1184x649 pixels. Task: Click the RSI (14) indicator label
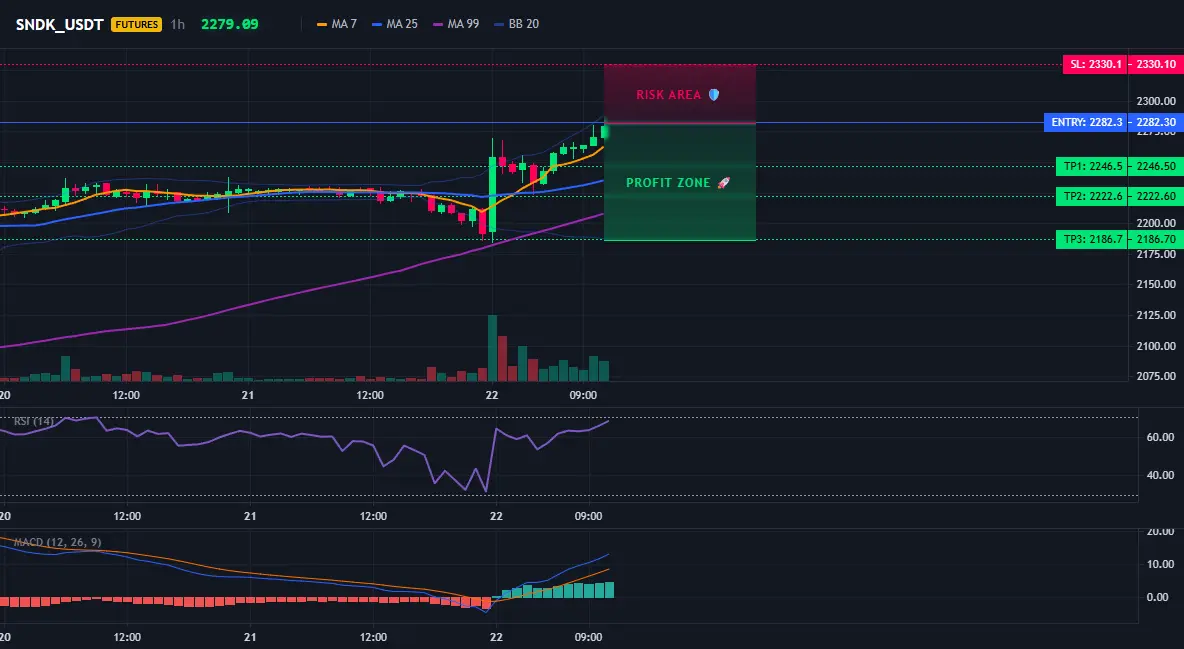pos(34,421)
